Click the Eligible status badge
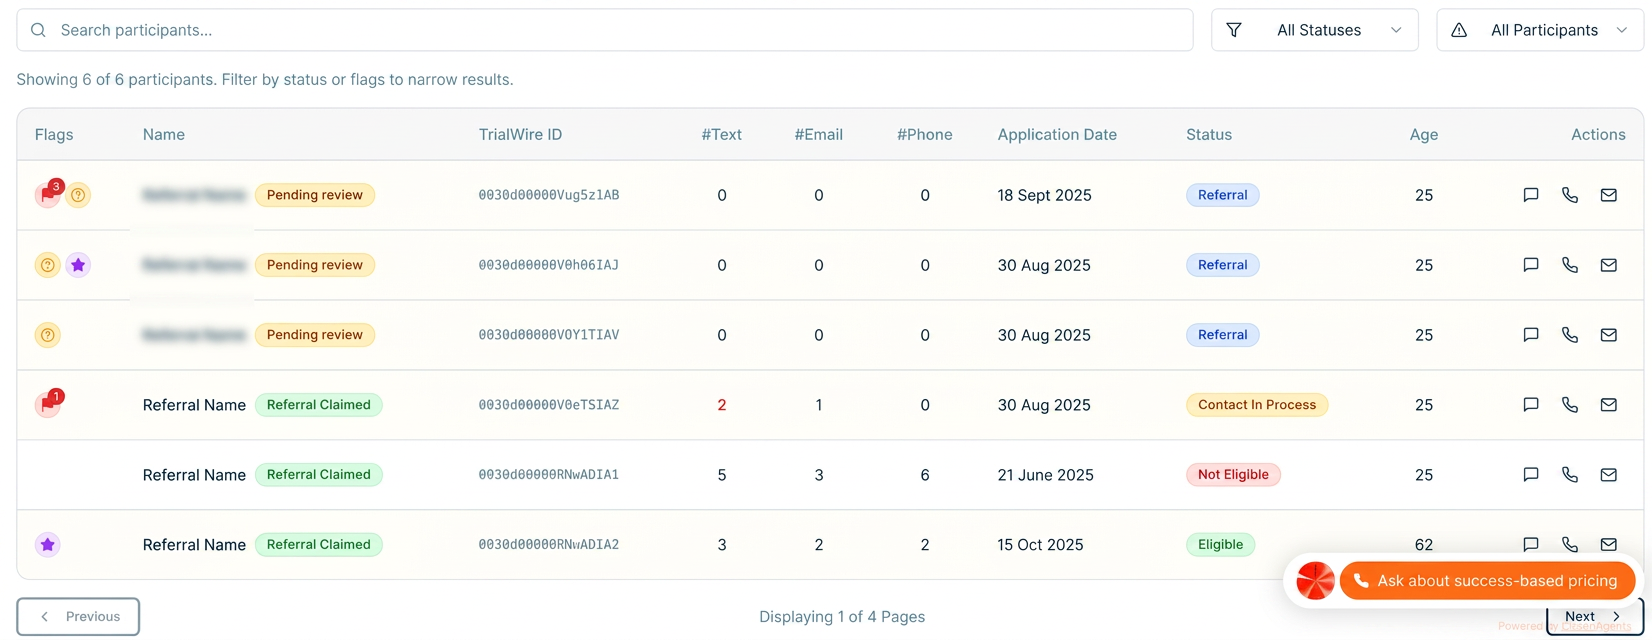1652x640 pixels. pos(1220,545)
